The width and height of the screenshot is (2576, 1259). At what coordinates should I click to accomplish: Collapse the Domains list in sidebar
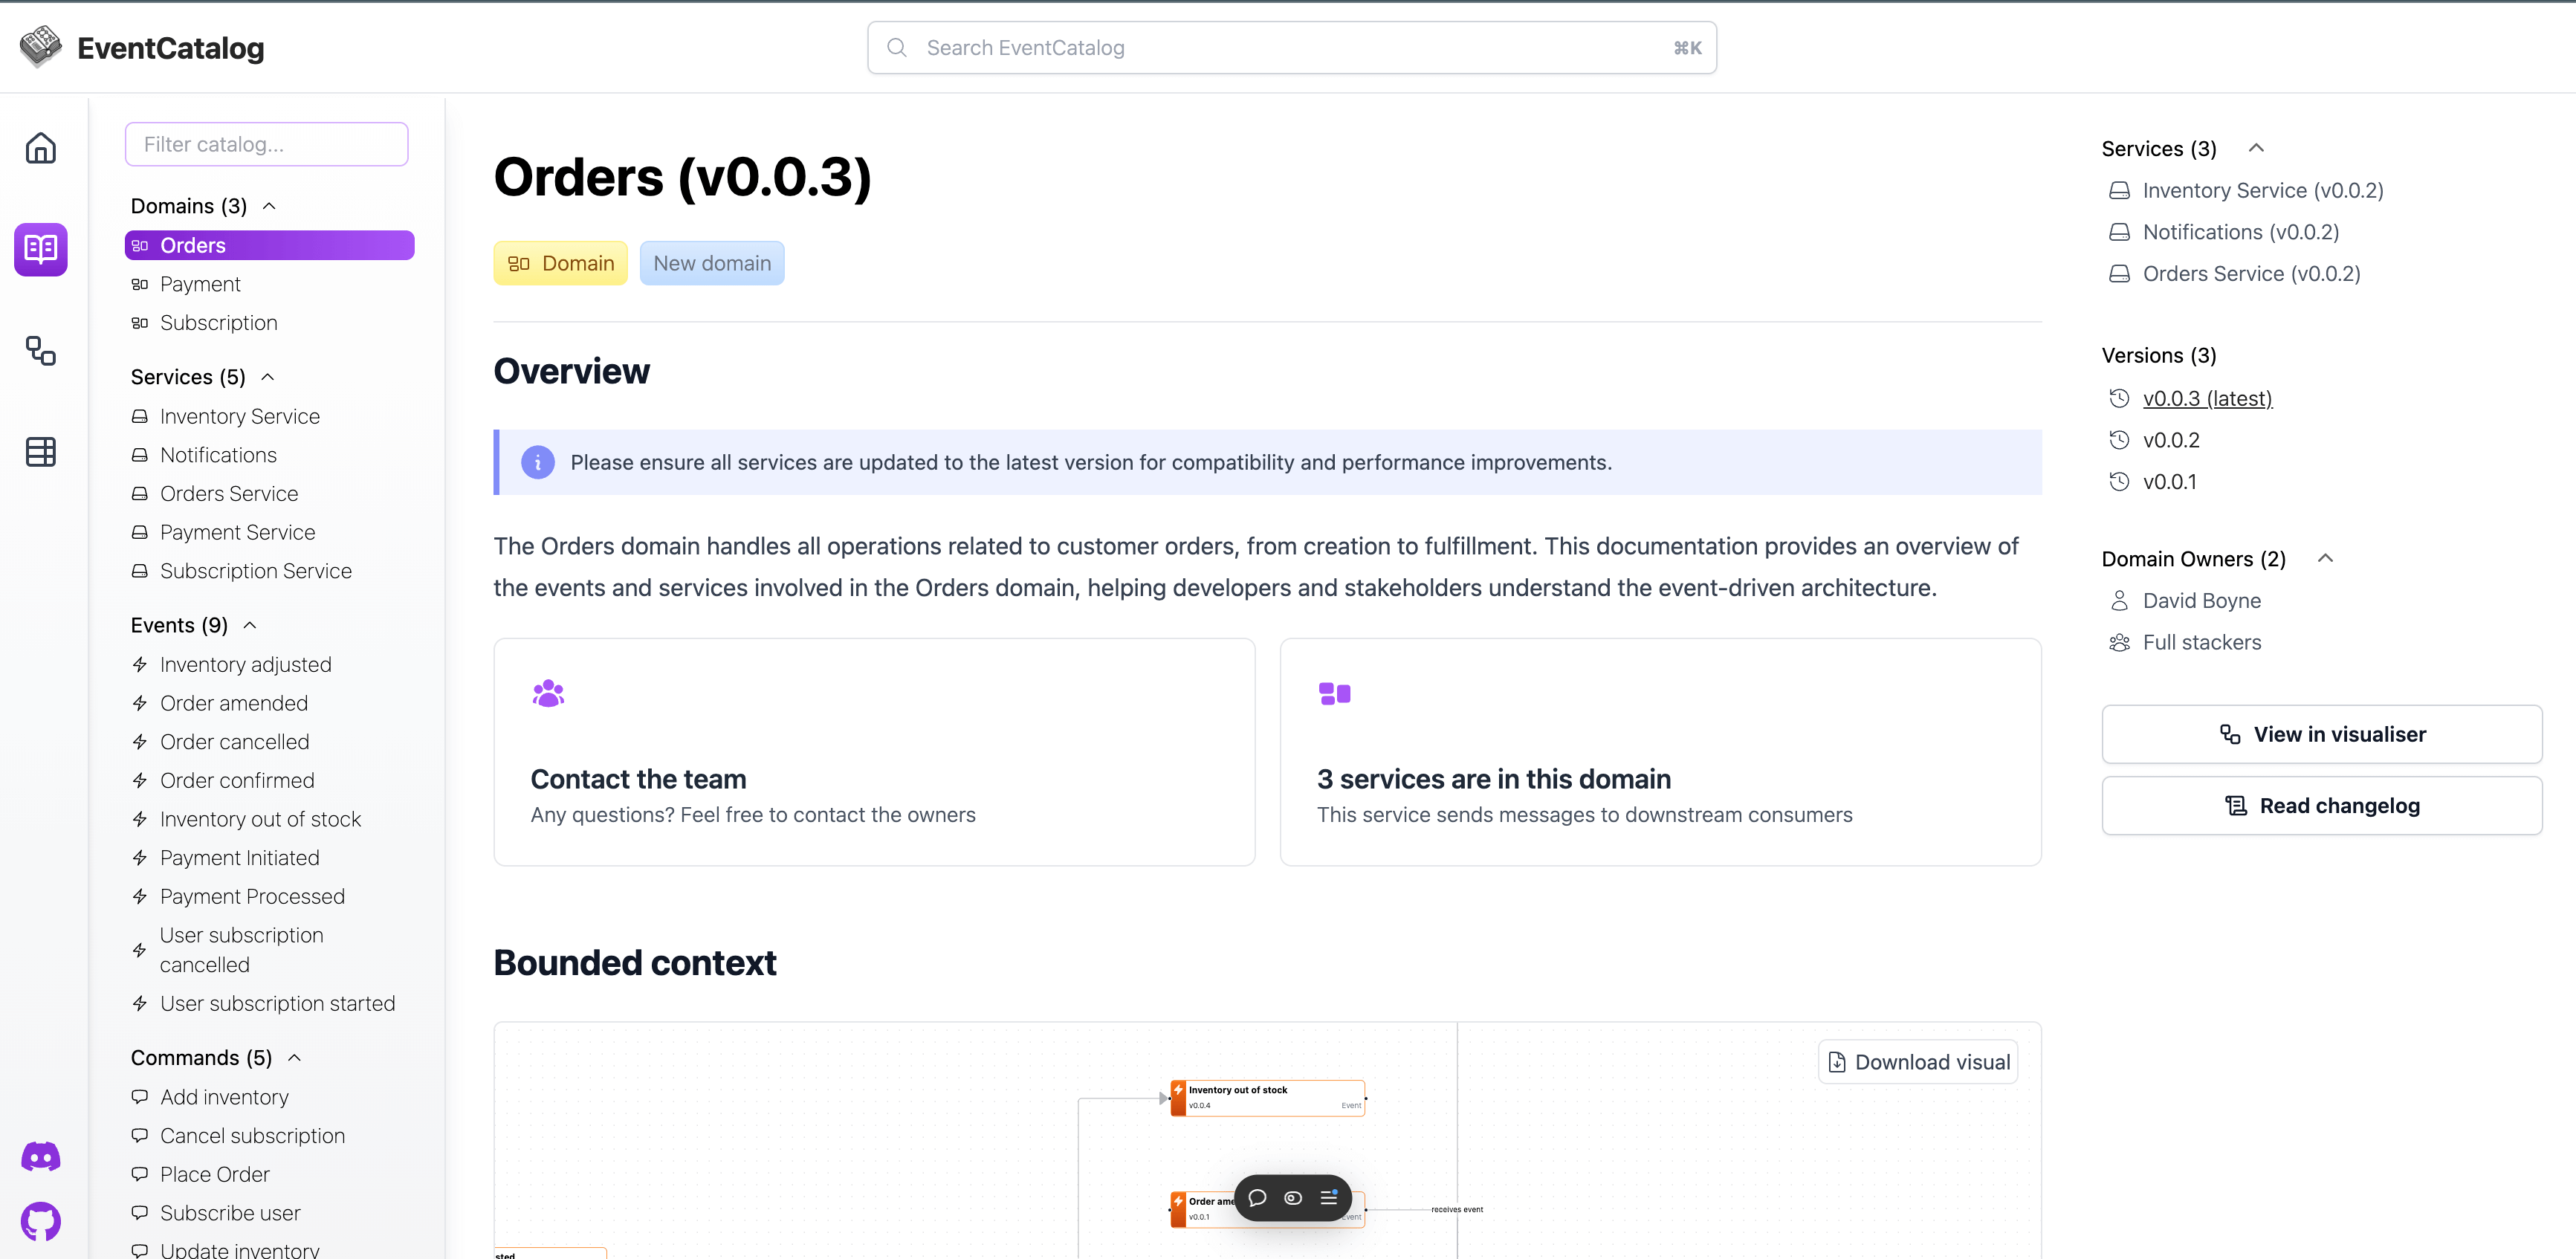269,206
